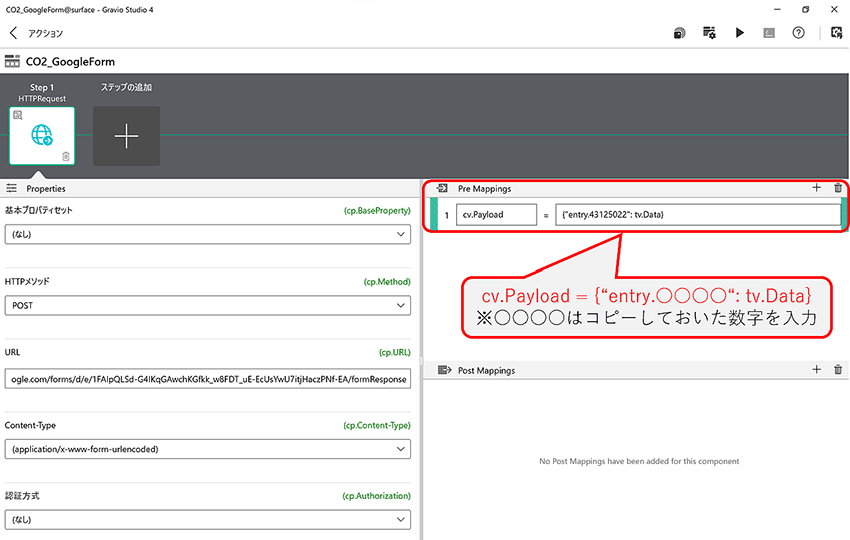This screenshot has width=850, height=540.
Task: Click the (cp.URL) label
Action: (395, 352)
